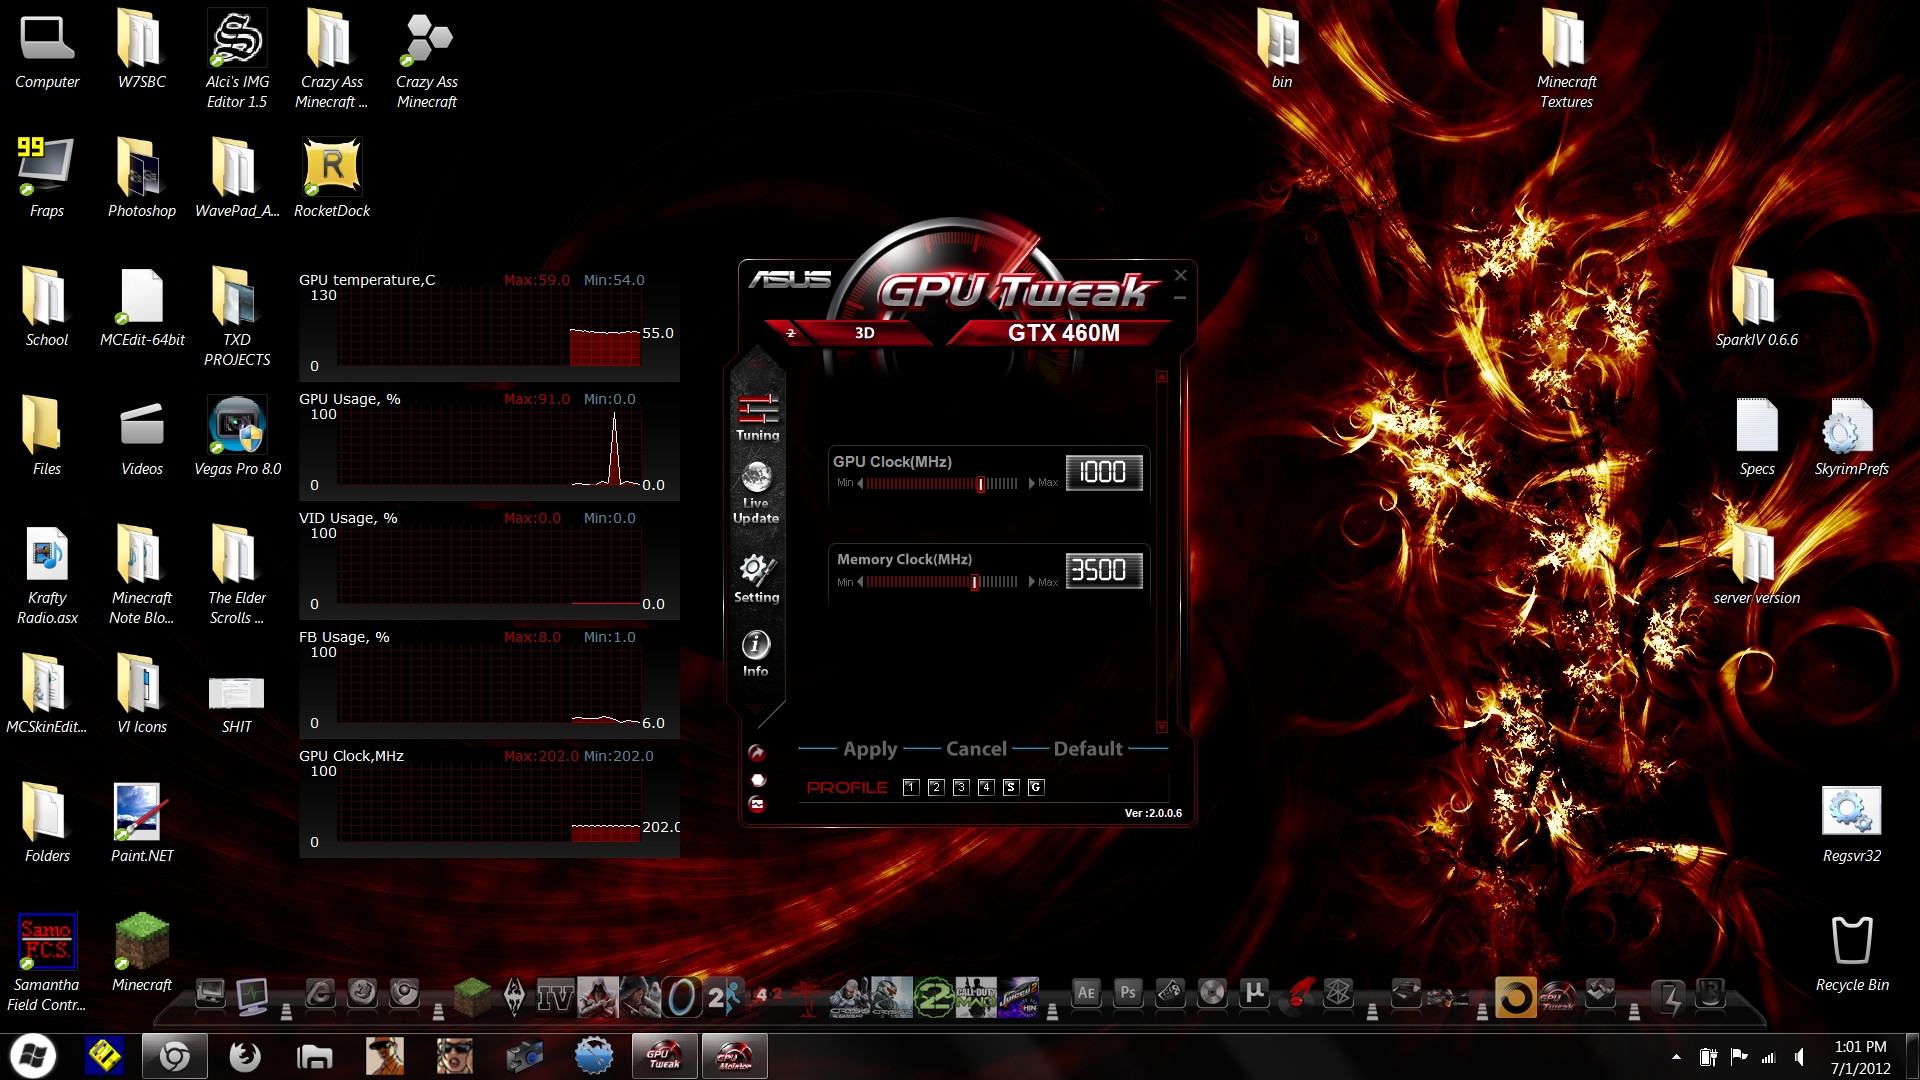Click the GPU Tweak scrollbar up arrow

pos(1162,378)
